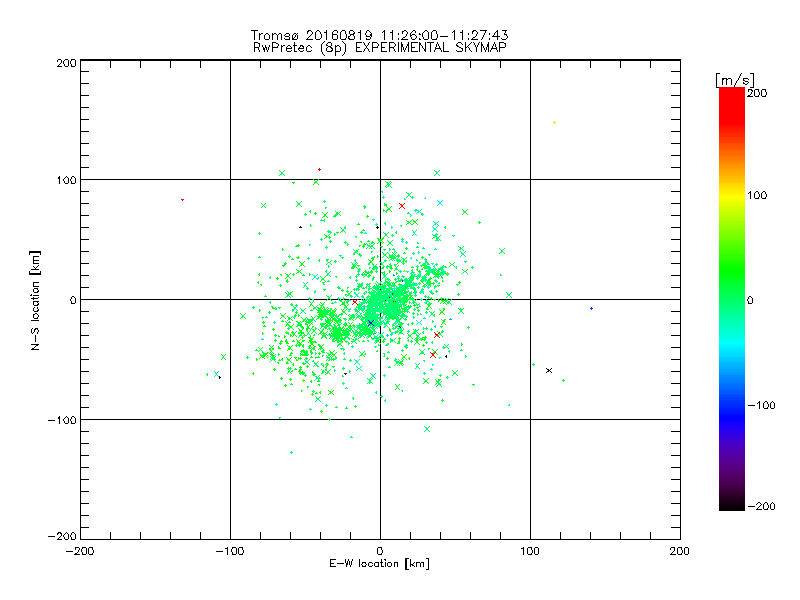Click the black bottom end of the colorbar
The image size is (800, 600).
point(732,504)
